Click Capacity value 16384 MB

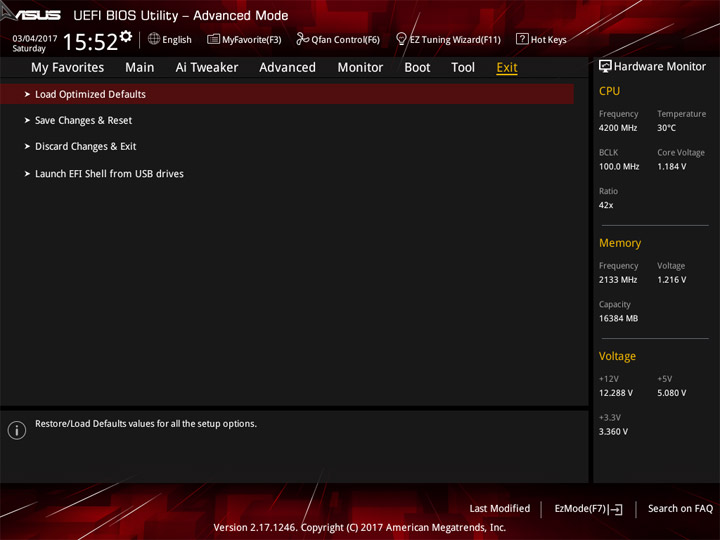[x=618, y=318]
